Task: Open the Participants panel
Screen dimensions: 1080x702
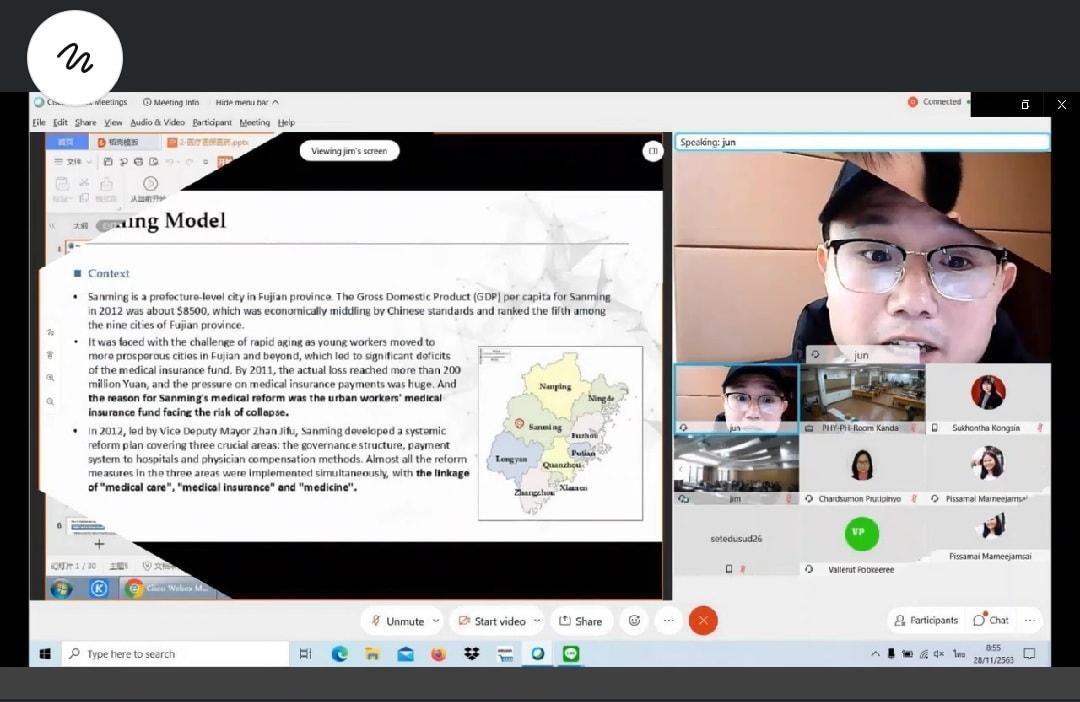Action: 926,620
